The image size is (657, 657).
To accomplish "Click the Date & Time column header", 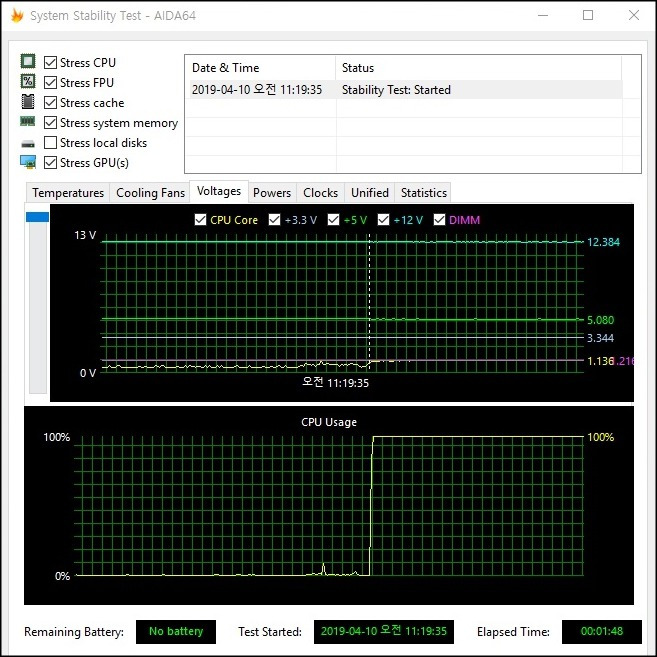I will point(260,68).
